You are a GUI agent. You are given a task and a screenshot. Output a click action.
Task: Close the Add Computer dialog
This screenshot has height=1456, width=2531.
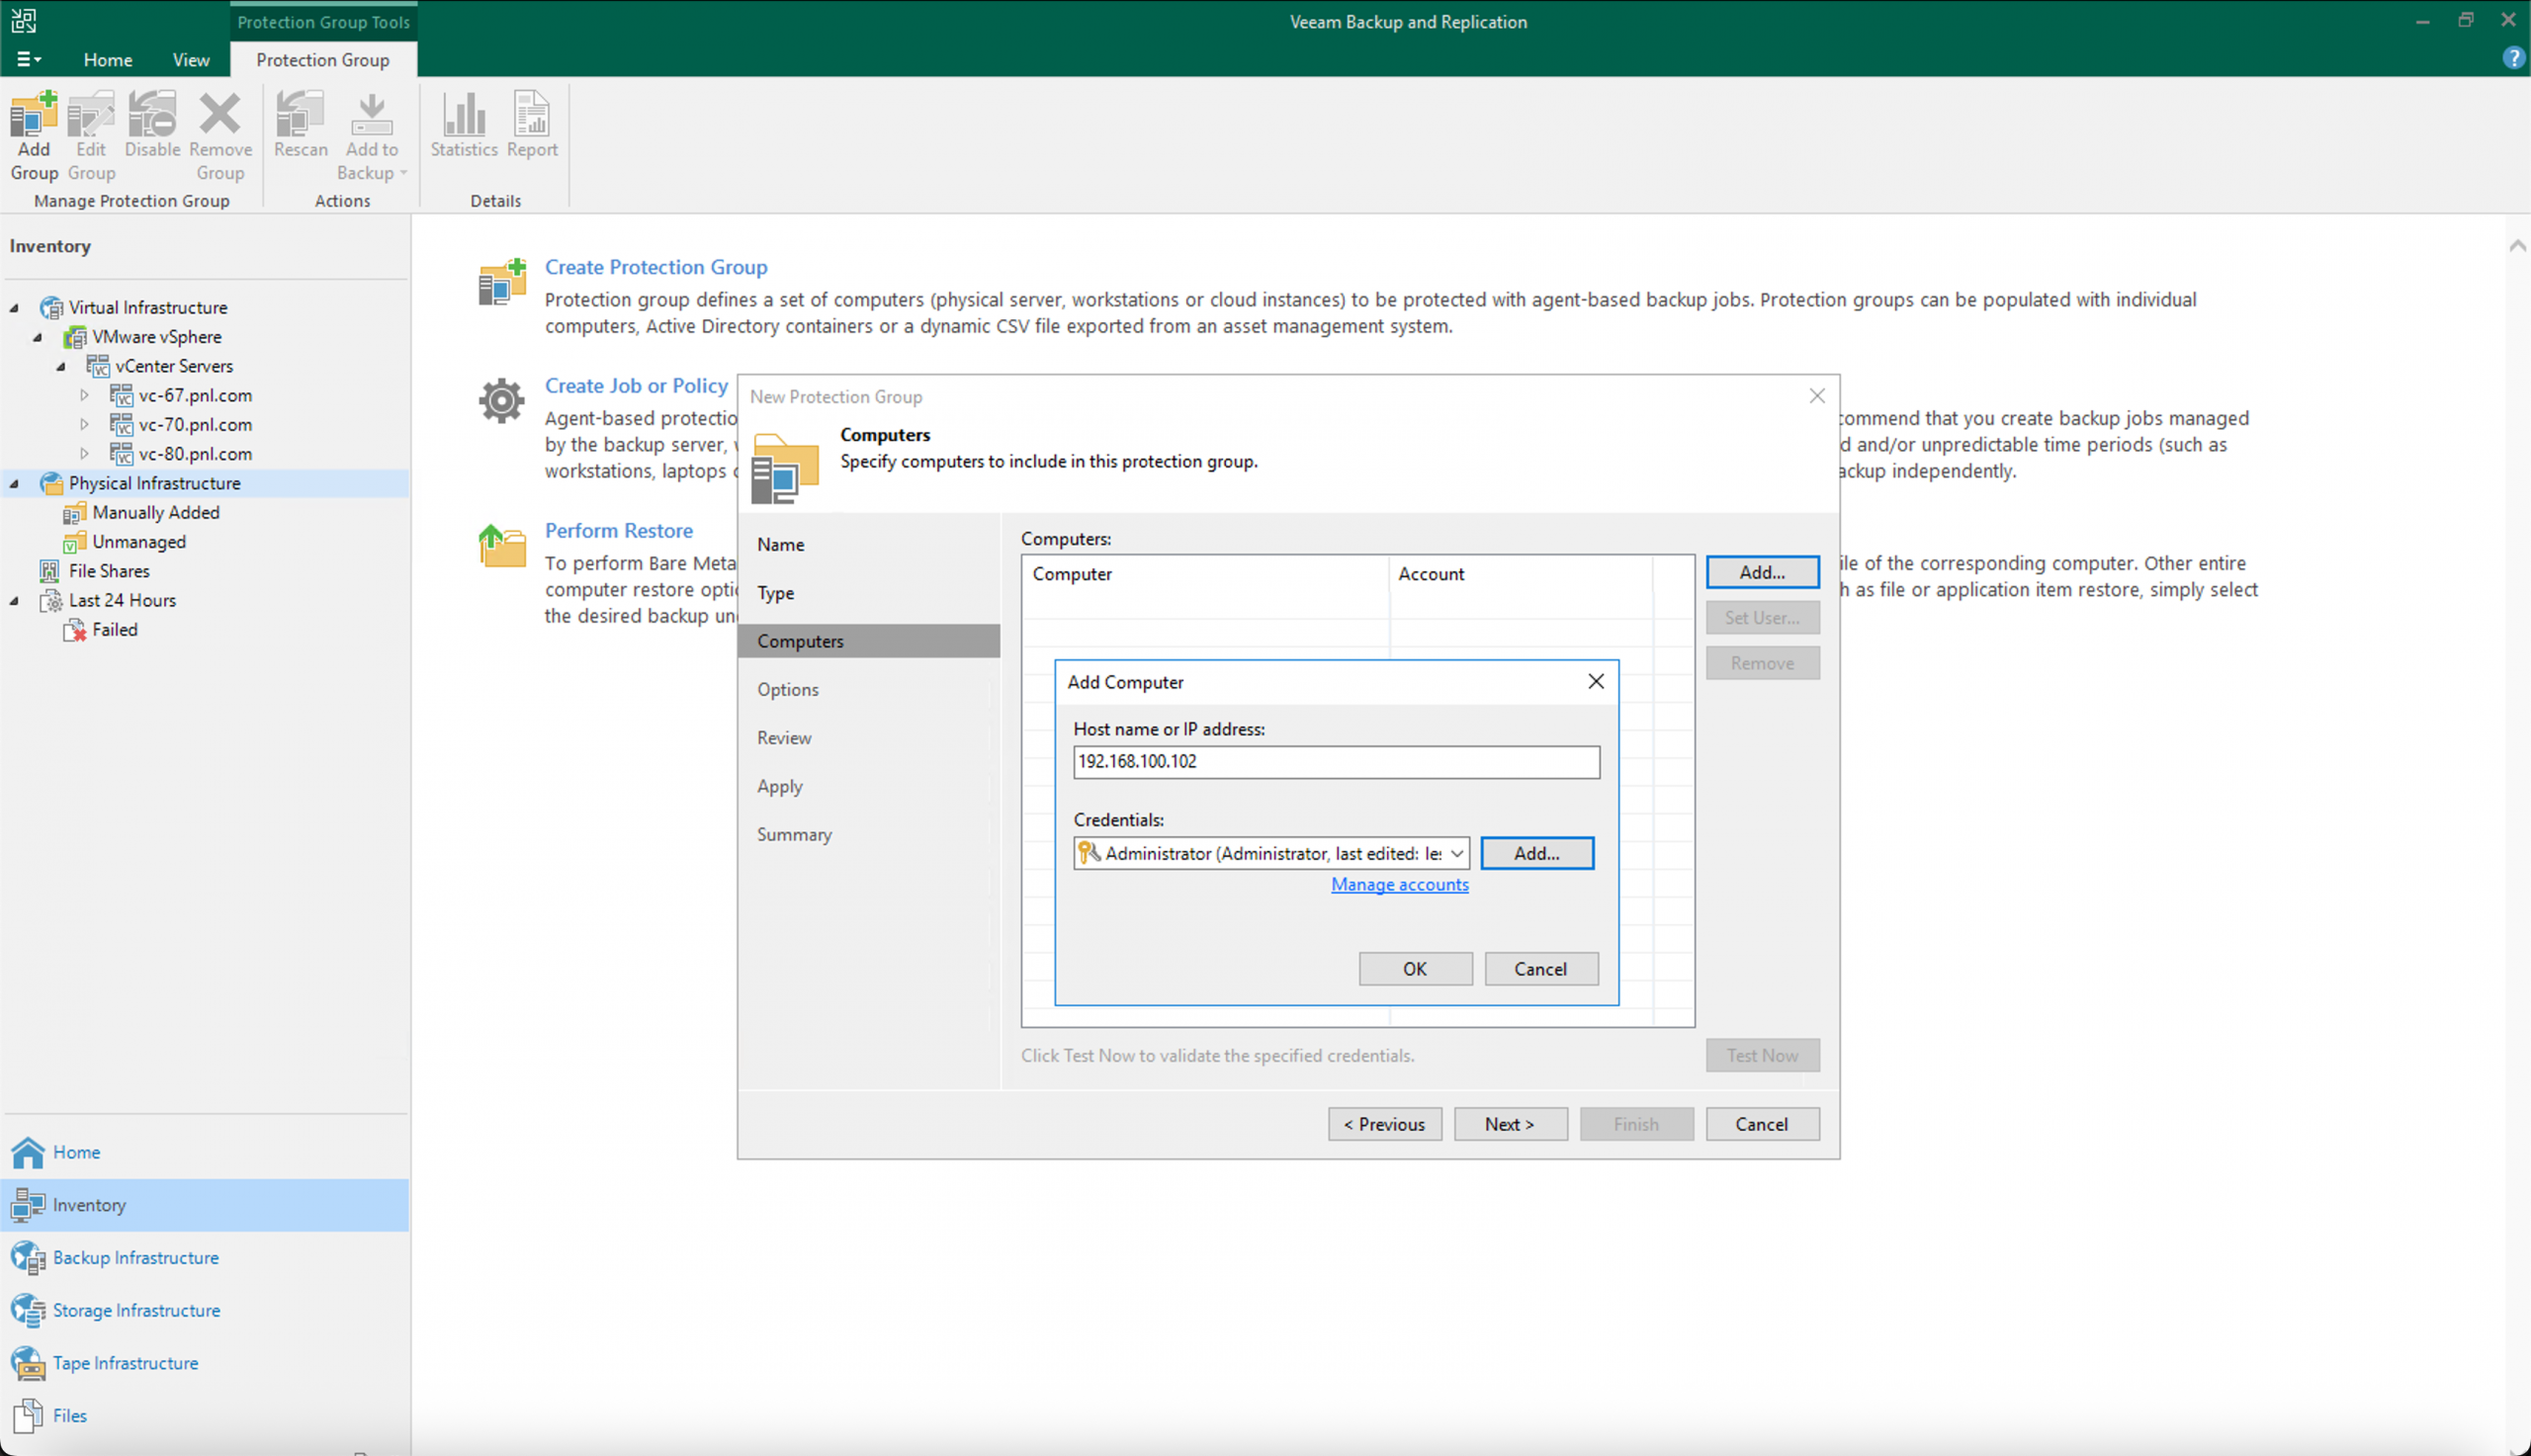click(1595, 681)
